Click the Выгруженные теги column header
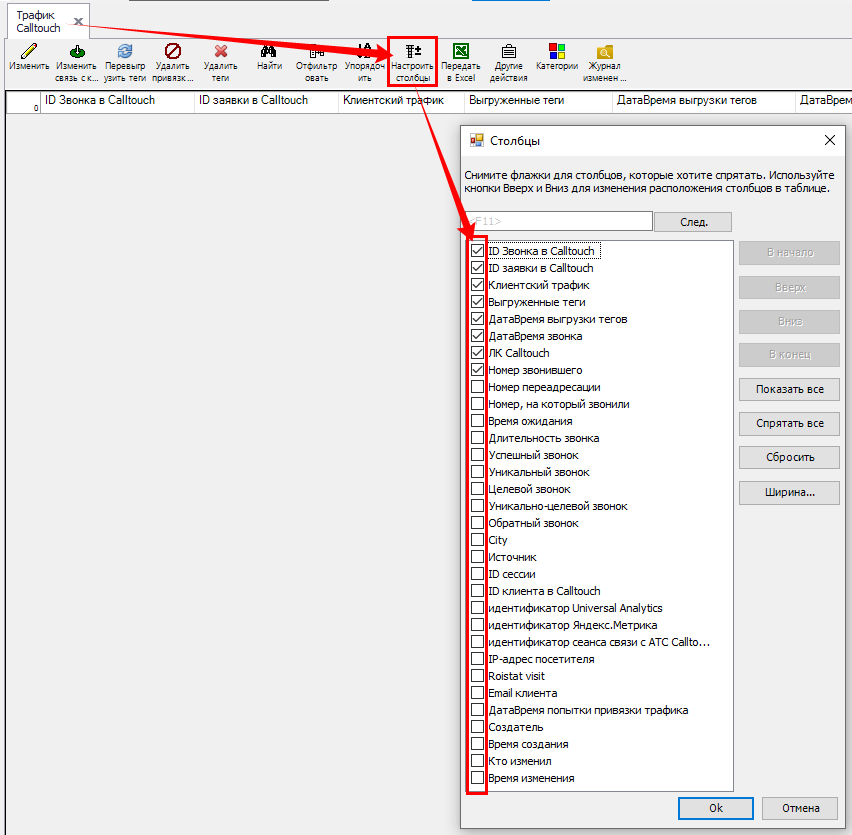Image resolution: width=852 pixels, height=835 pixels. [x=528, y=101]
